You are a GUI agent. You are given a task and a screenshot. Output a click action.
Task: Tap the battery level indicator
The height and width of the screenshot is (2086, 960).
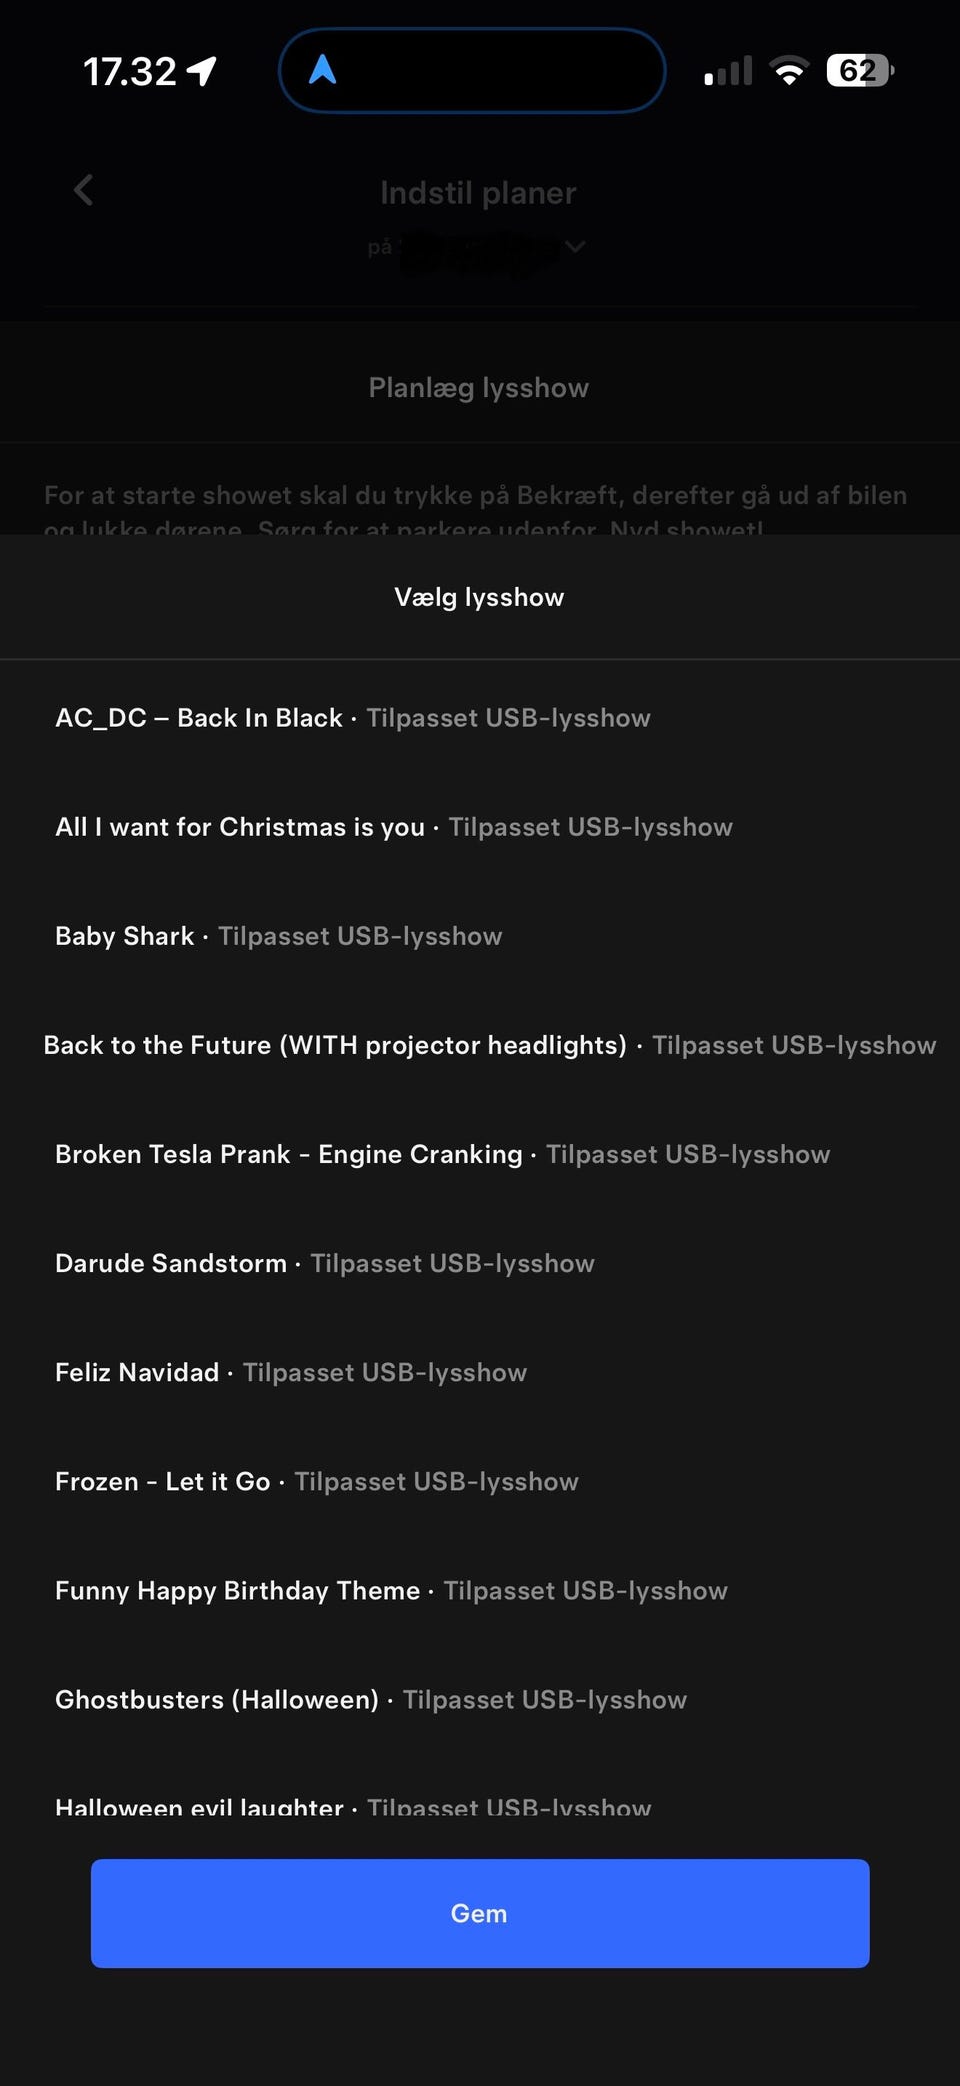(859, 71)
